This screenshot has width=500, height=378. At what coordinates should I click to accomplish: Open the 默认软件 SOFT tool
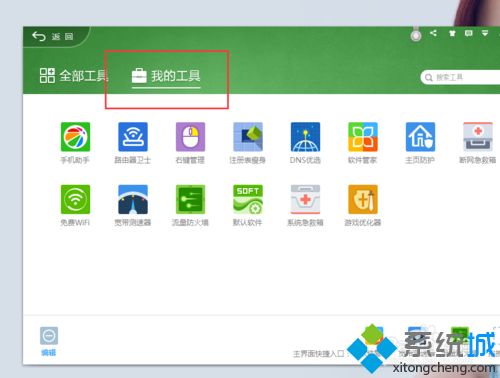(248, 199)
